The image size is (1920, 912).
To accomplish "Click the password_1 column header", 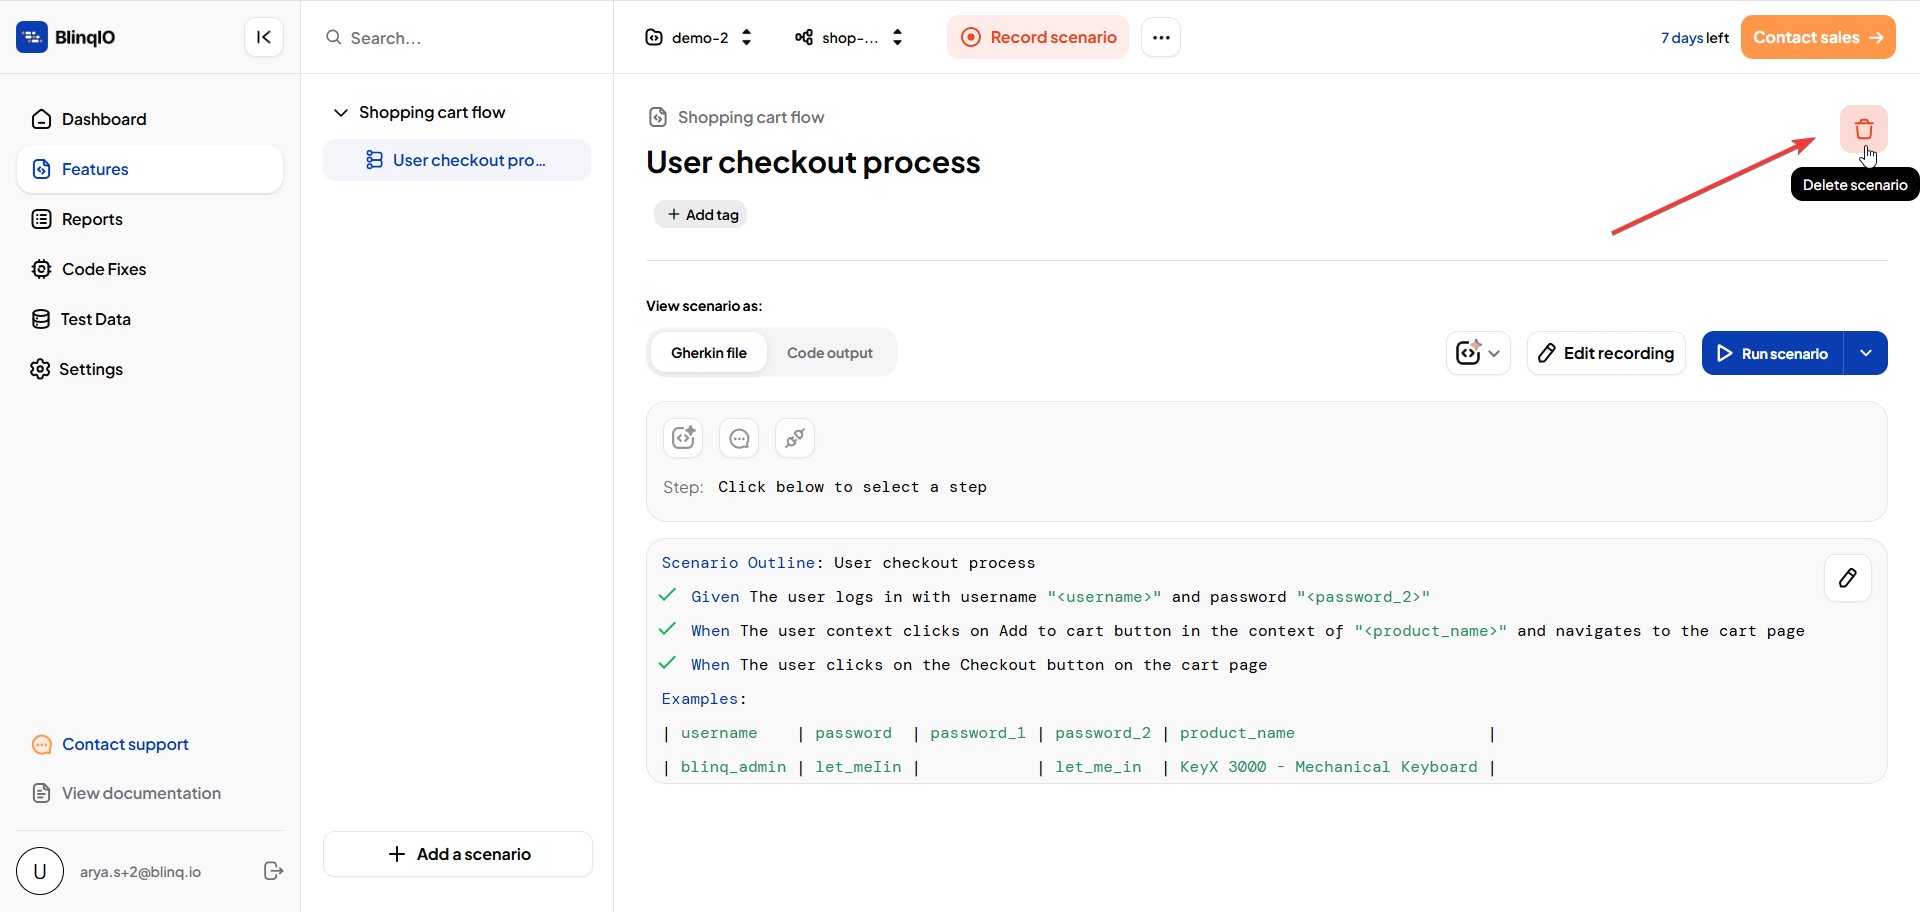I will tap(978, 733).
